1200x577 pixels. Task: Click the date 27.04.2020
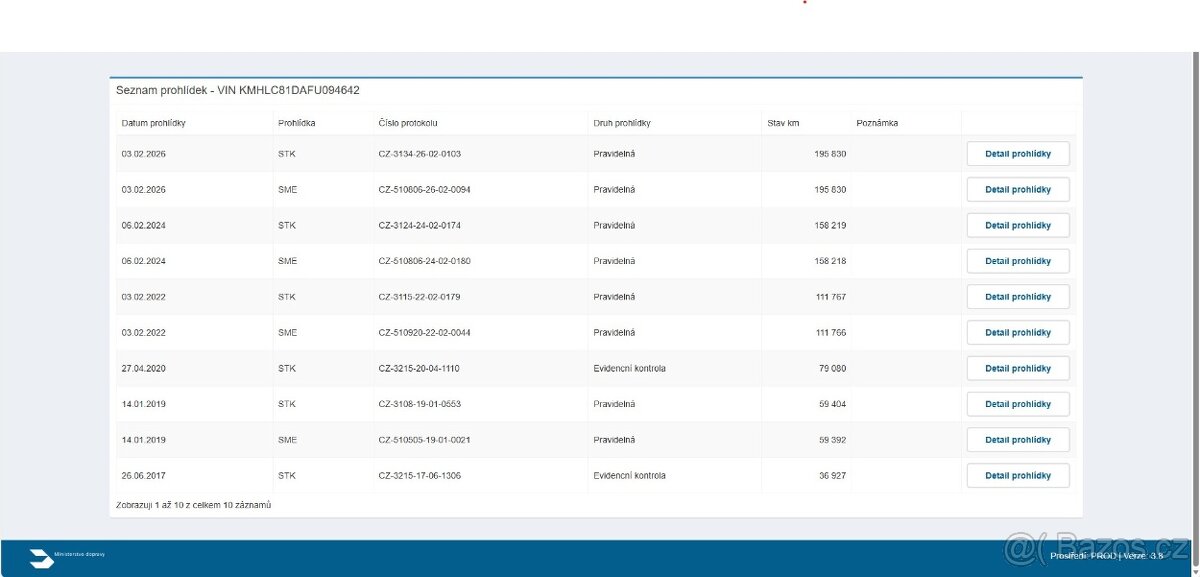(x=143, y=368)
